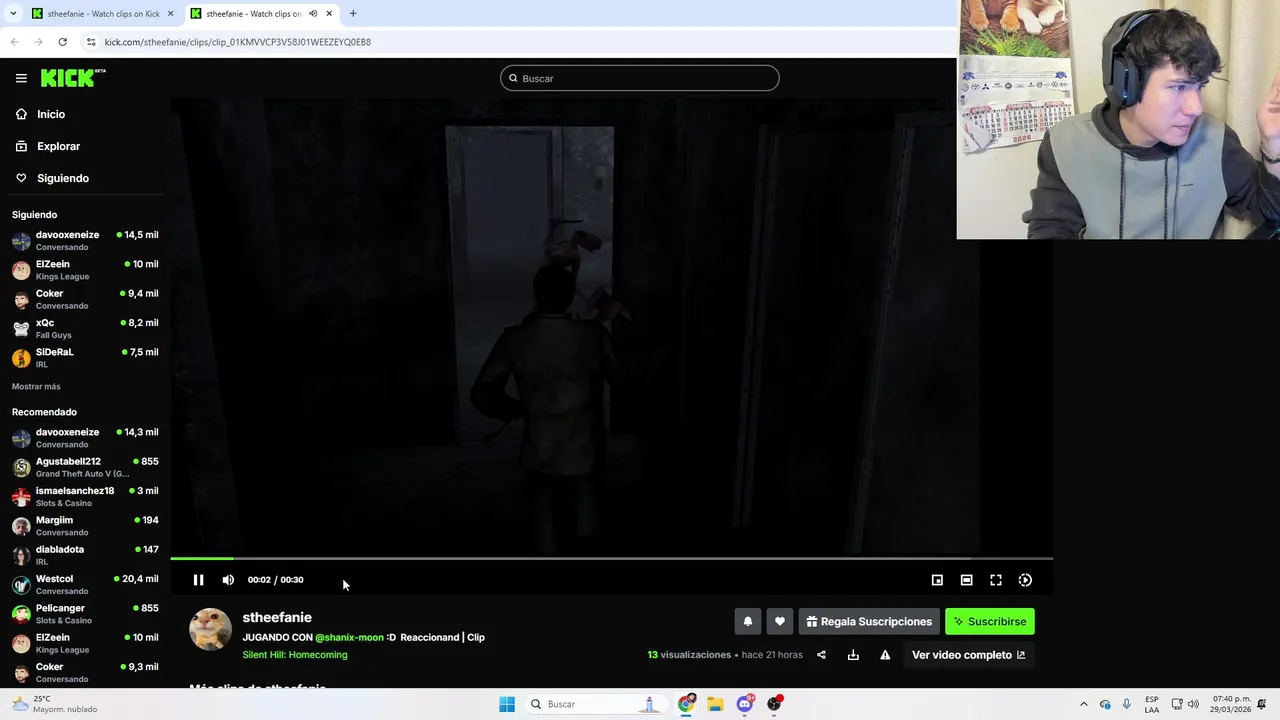Open davooxeneize in Recomendado list
This screenshot has height=720, width=1280.
[x=85, y=438]
